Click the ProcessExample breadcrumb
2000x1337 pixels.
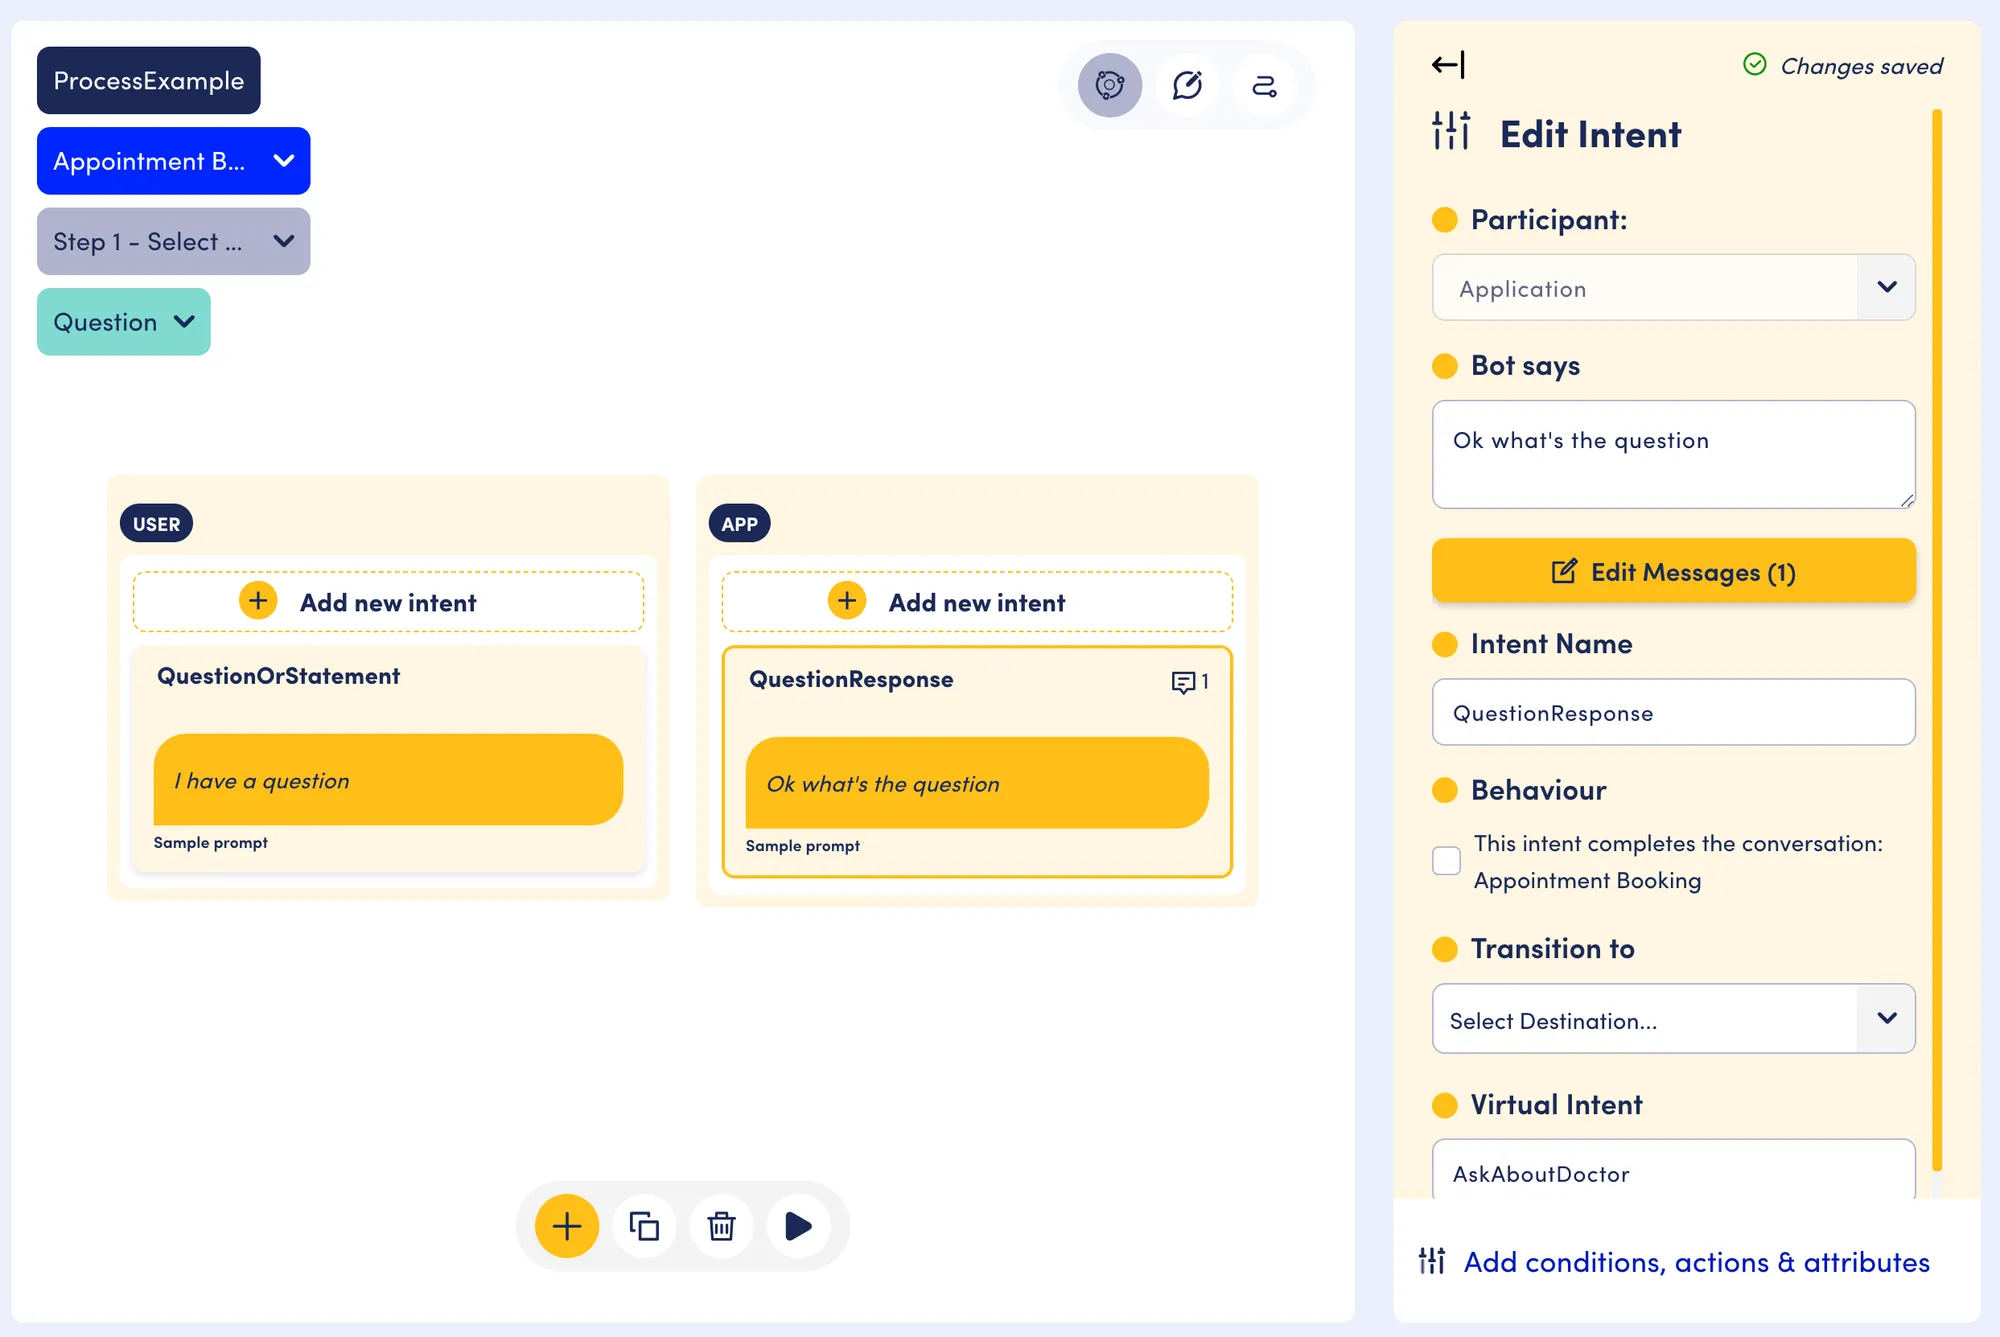[149, 80]
